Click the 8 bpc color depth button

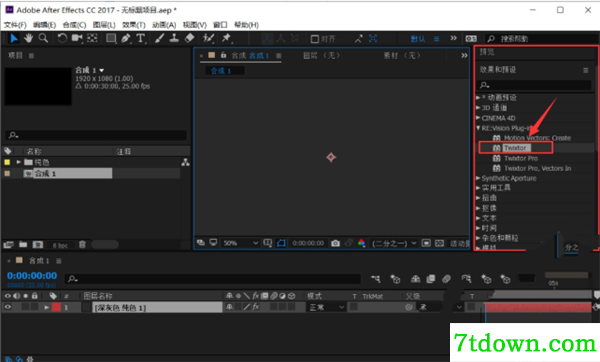60,245
